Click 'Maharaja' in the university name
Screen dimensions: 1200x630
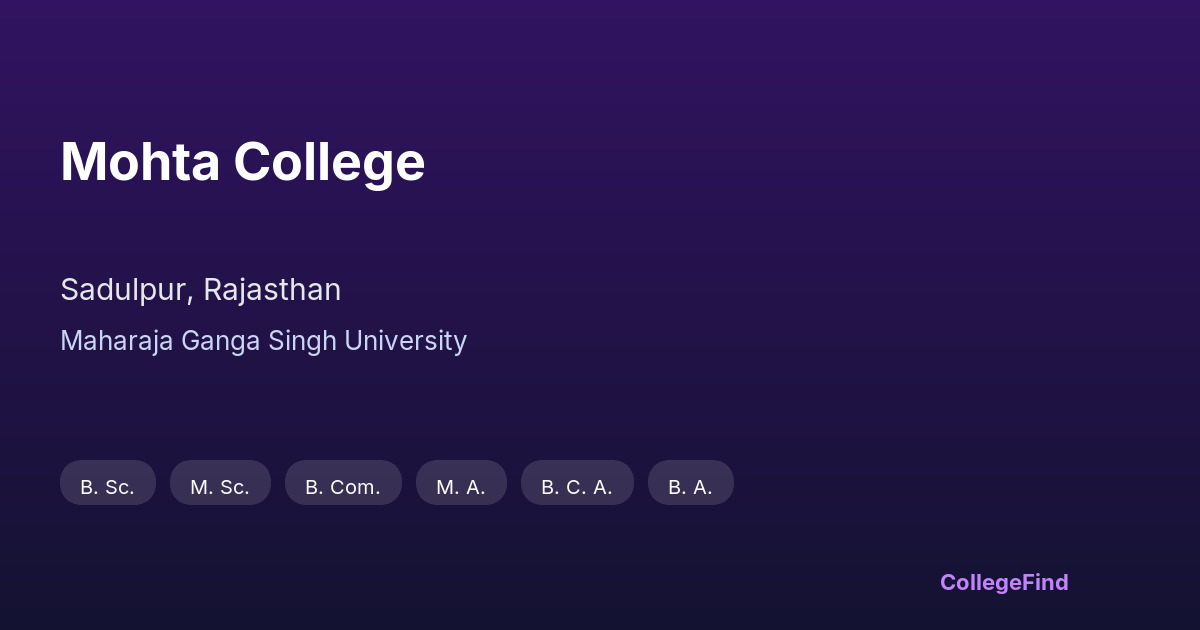117,341
